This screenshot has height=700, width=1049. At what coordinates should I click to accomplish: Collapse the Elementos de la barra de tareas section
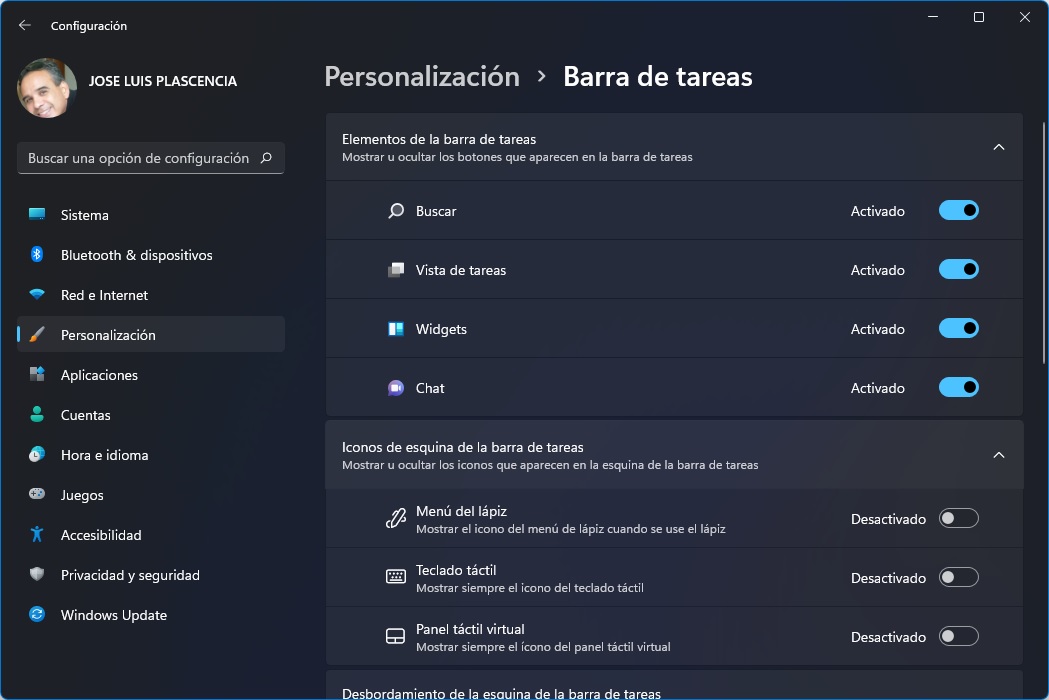point(997,146)
